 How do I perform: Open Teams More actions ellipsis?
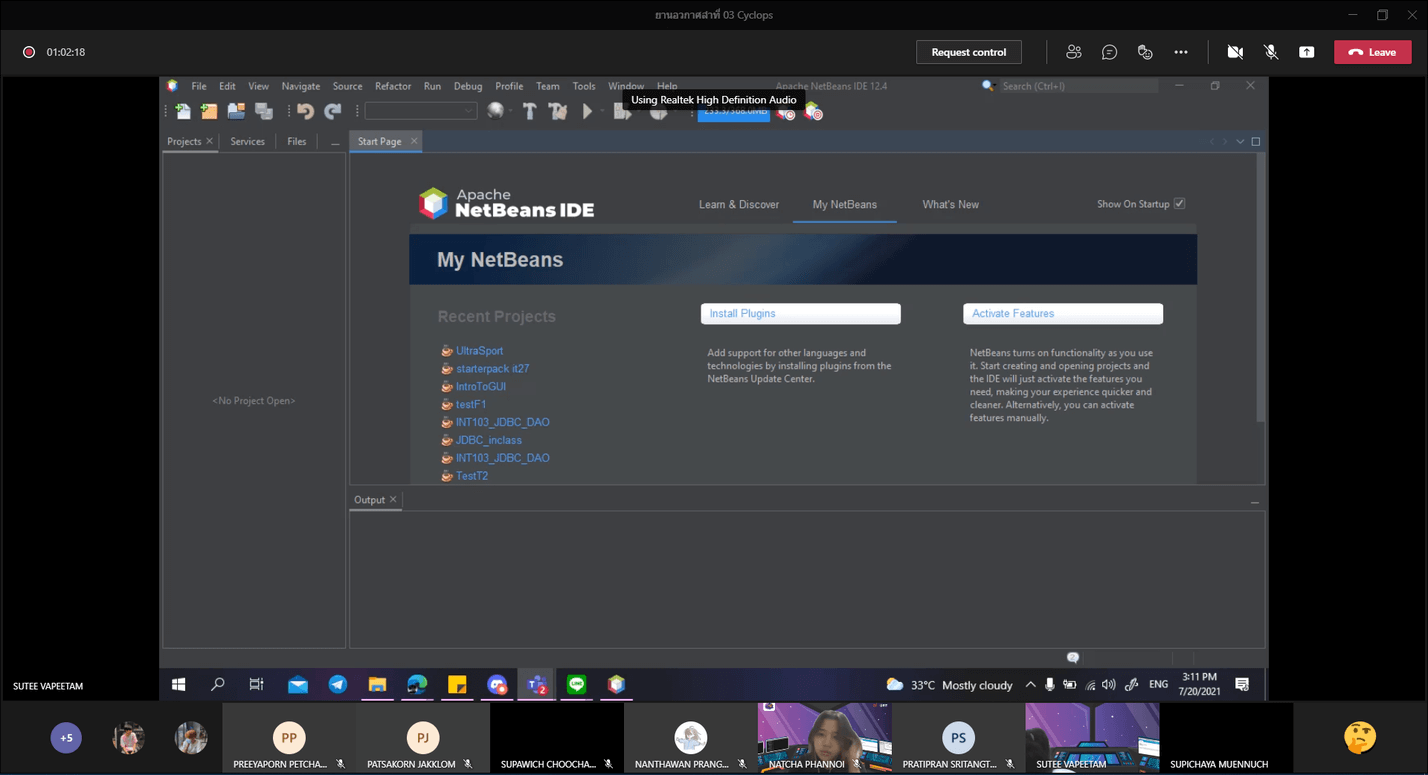click(1181, 52)
